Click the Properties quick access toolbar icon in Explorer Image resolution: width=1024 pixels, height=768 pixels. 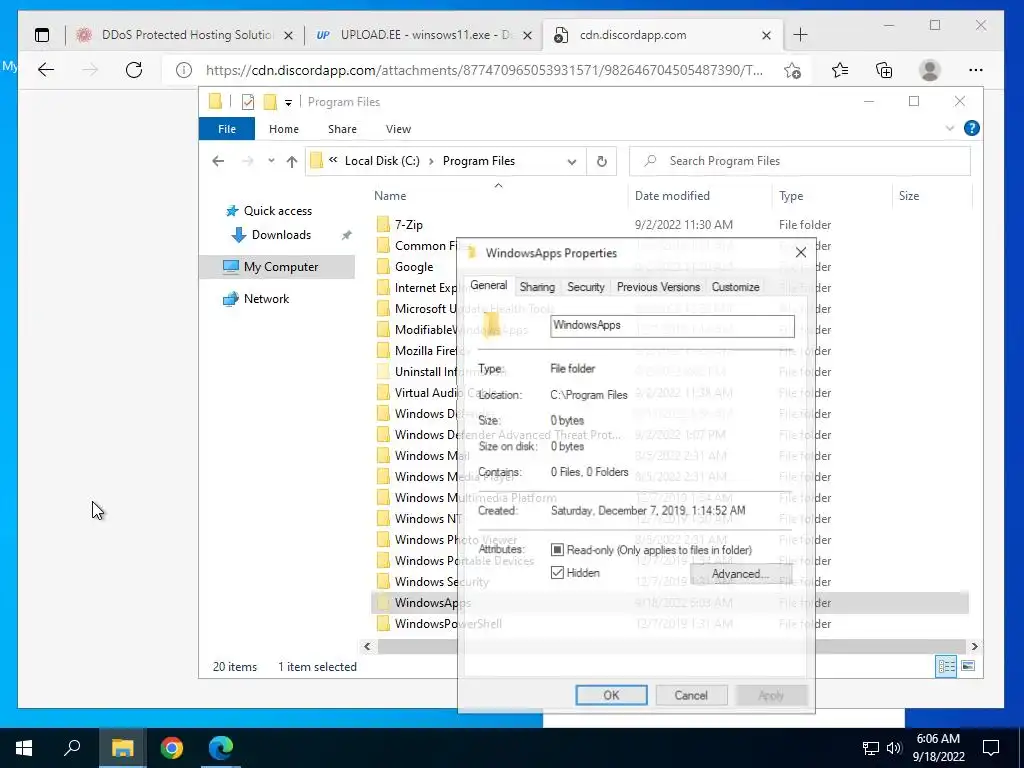[248, 102]
